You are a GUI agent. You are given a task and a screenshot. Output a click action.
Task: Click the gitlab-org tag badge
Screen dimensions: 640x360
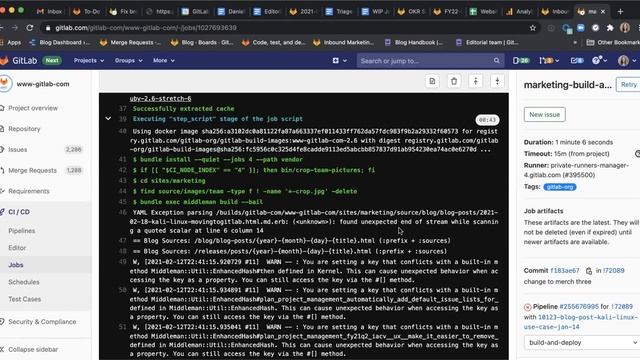(560, 187)
